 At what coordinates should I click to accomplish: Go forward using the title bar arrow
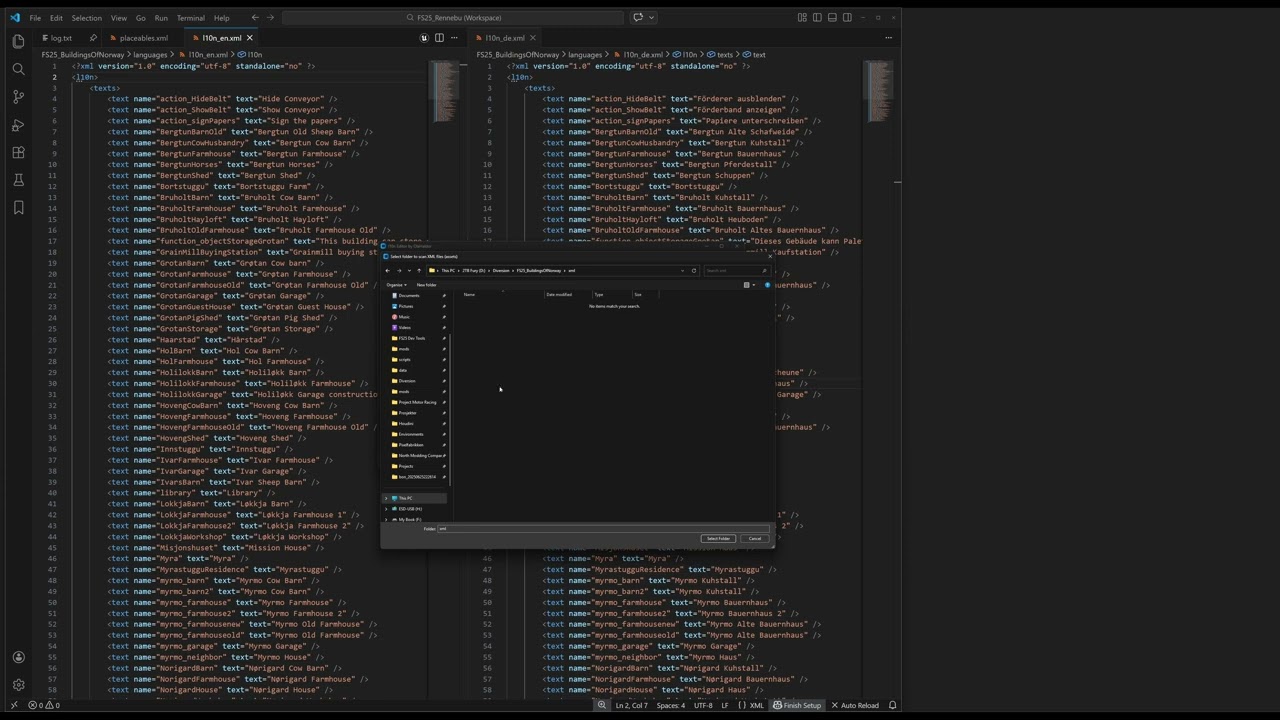pyautogui.click(x=271, y=17)
